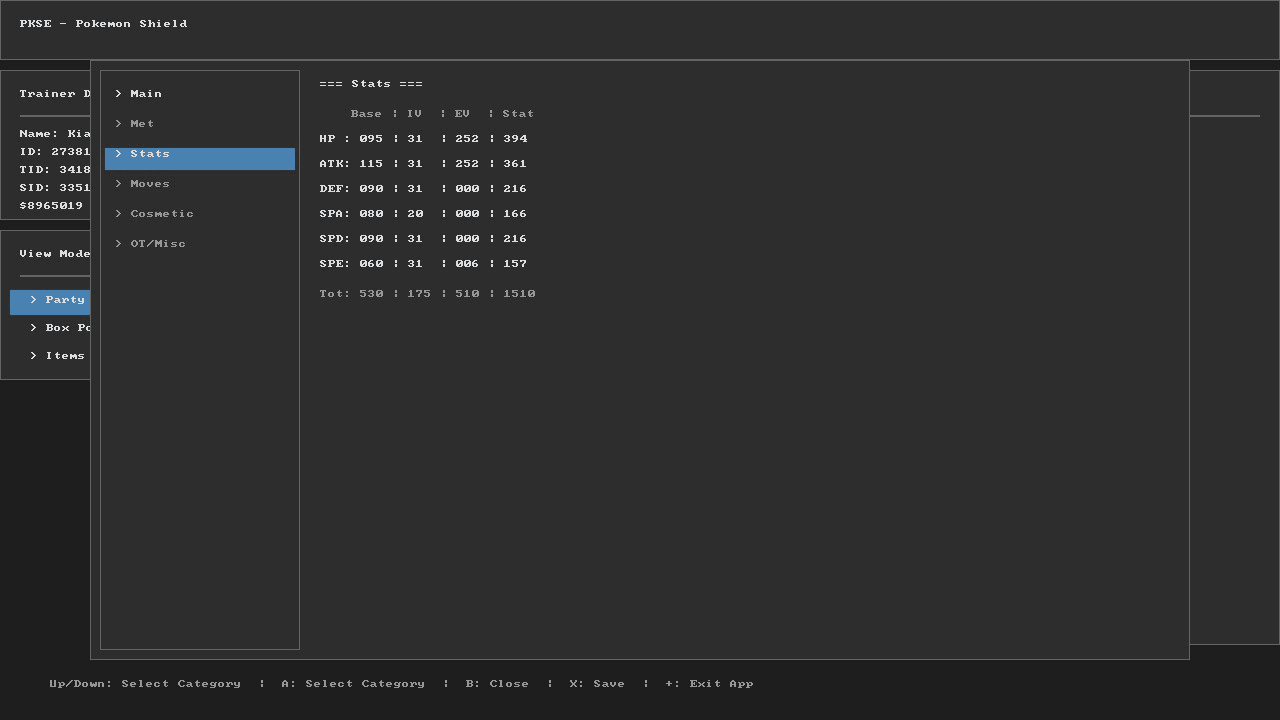Open the Main category

[200, 94]
